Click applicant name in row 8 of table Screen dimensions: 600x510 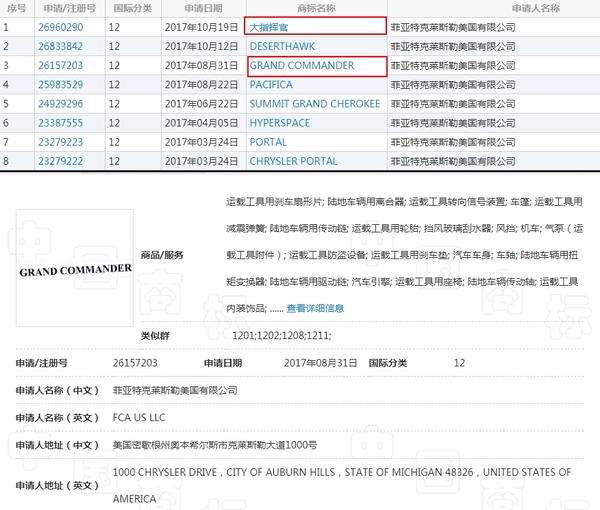pyautogui.click(x=453, y=161)
